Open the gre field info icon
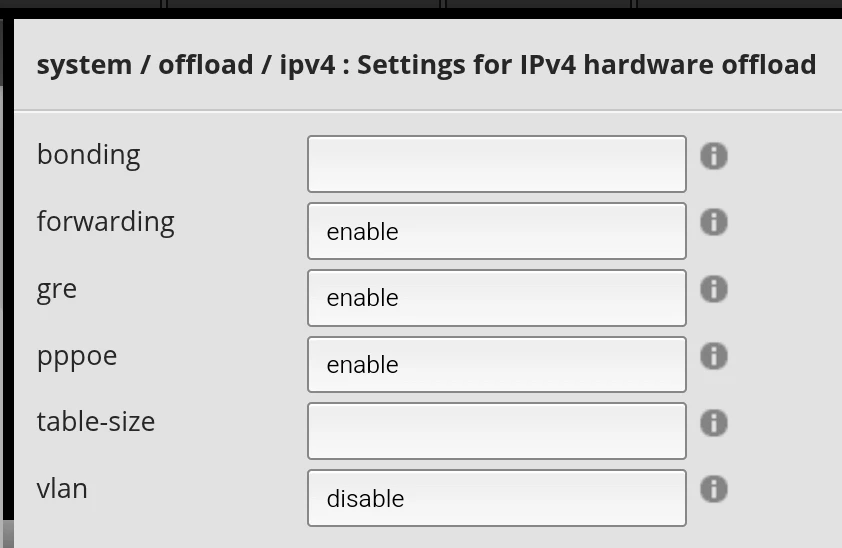Image resolution: width=842 pixels, height=548 pixels. [x=713, y=289]
